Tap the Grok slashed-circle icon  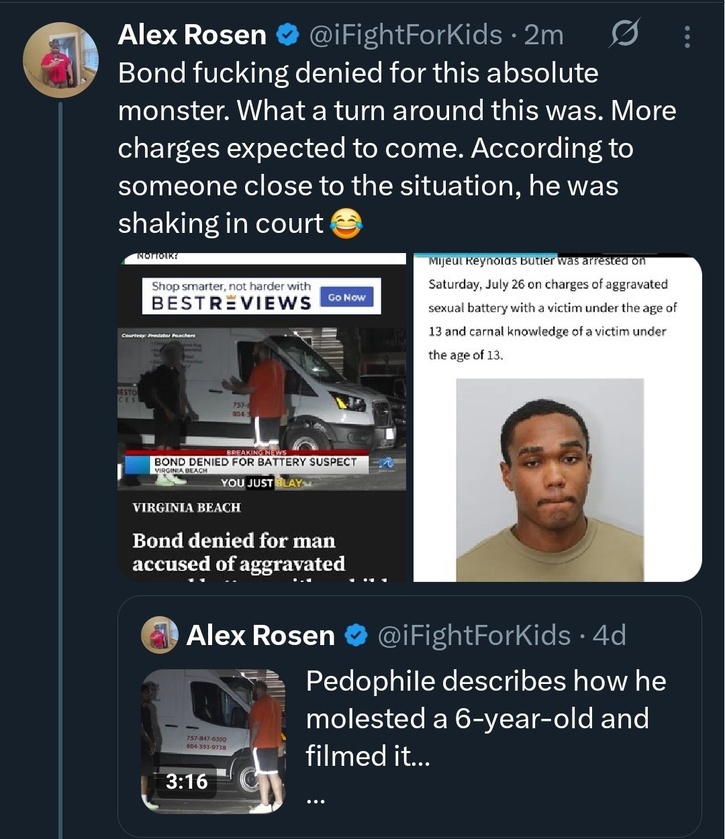click(624, 34)
